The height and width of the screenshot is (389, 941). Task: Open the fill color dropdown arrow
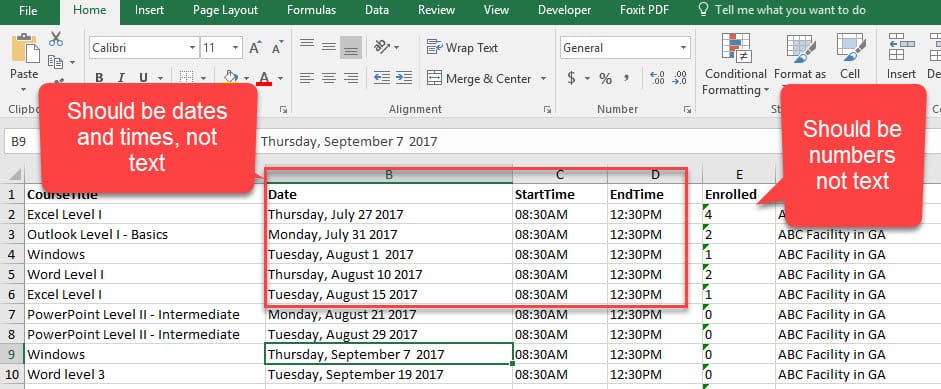click(246, 78)
